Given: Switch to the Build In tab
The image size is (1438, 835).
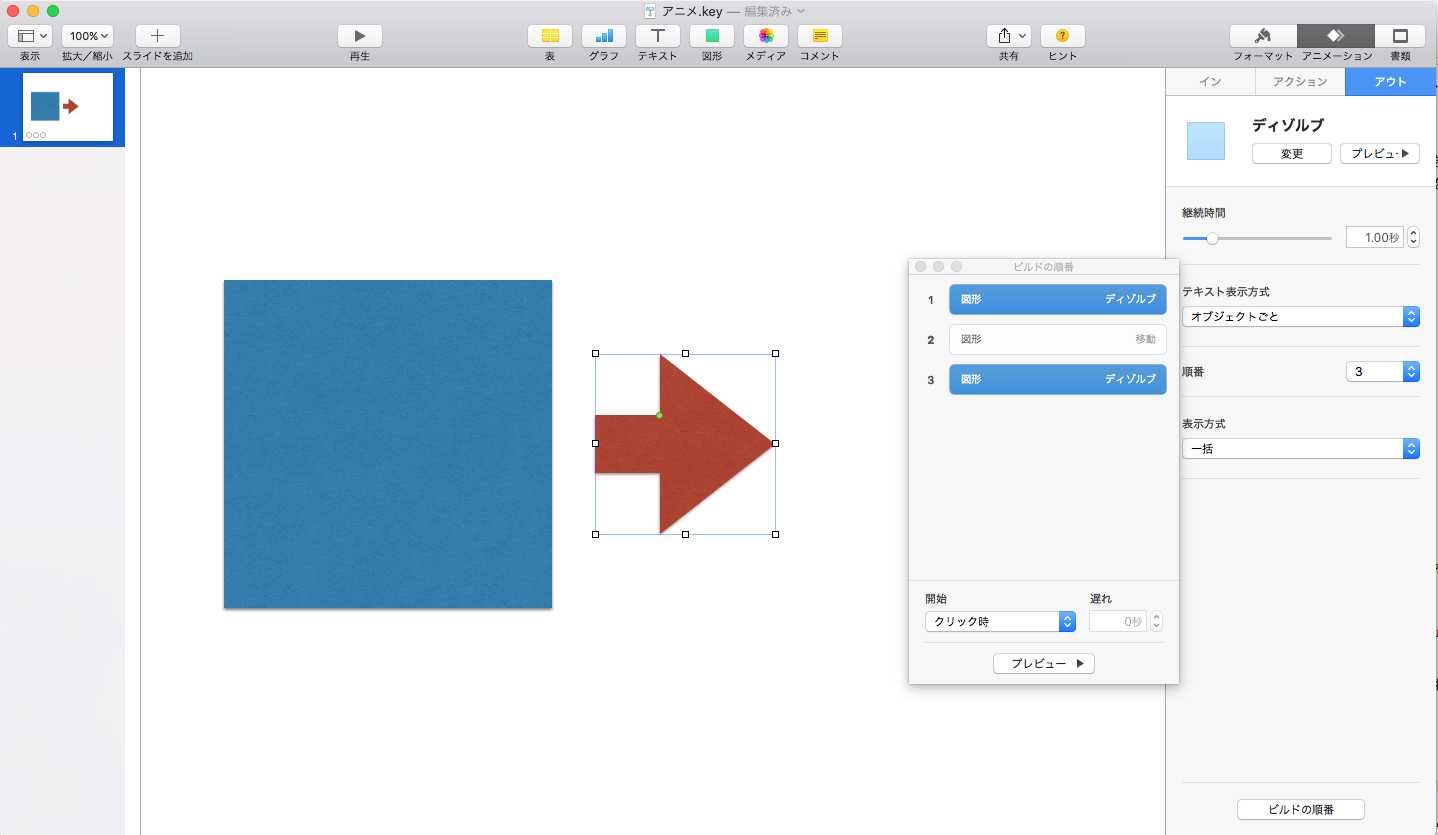Looking at the screenshot, I should [x=1210, y=82].
